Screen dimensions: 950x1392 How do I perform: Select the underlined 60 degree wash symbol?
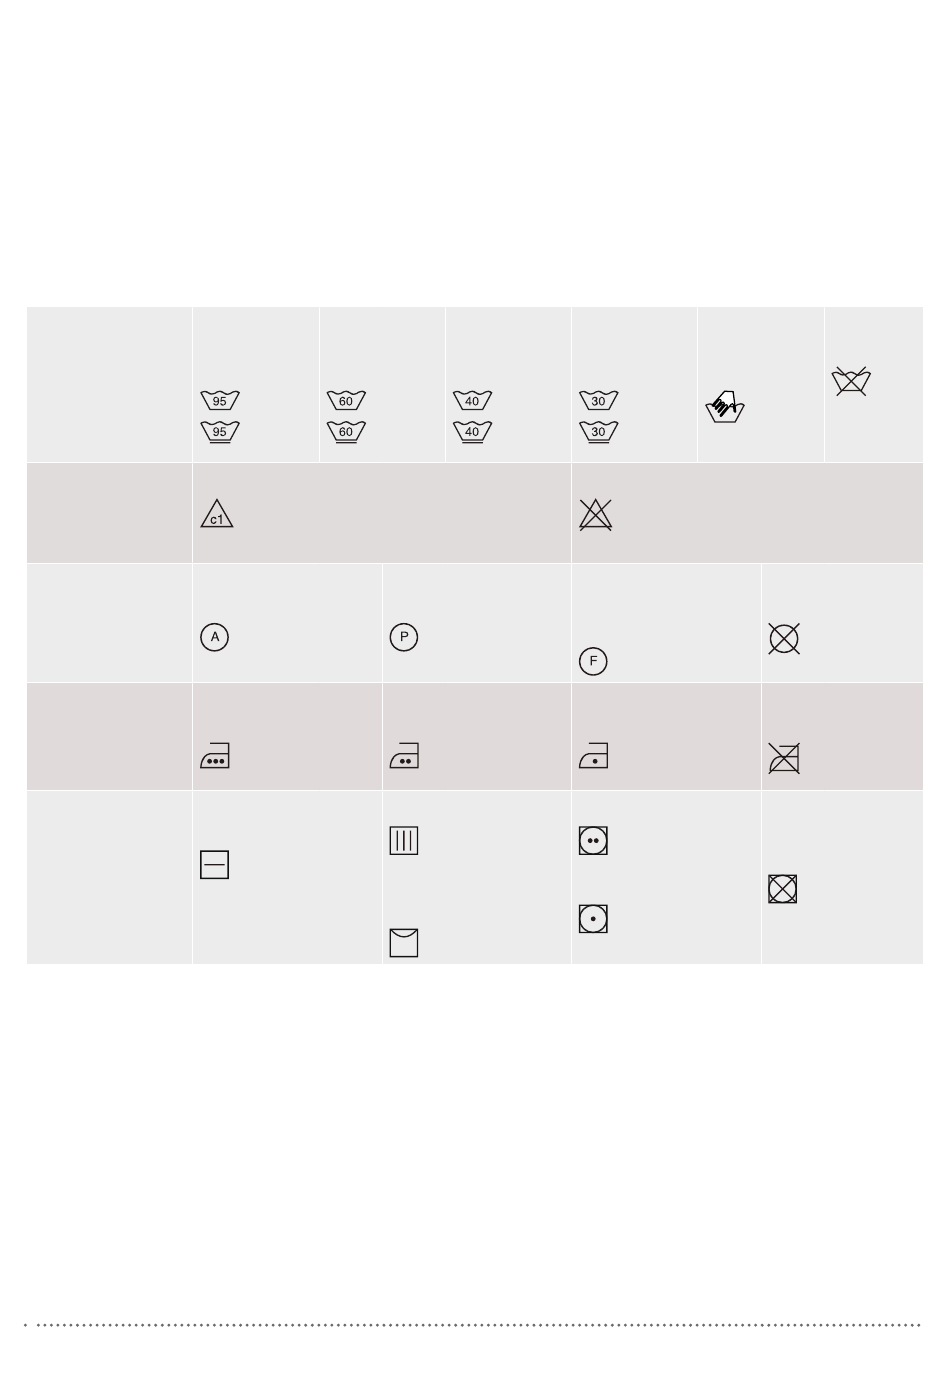click(x=346, y=432)
